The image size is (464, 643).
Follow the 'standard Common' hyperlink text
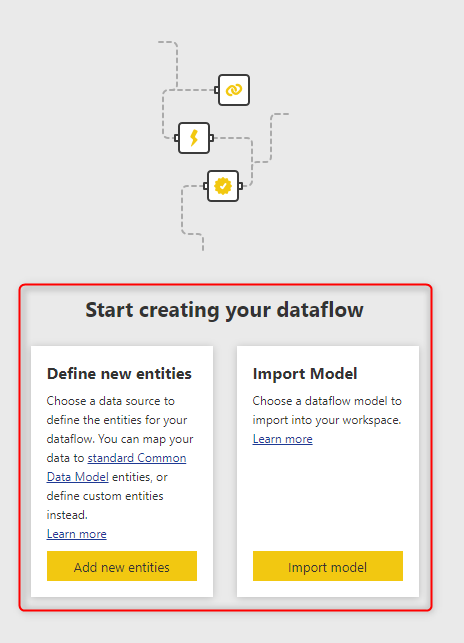[x=137, y=458]
